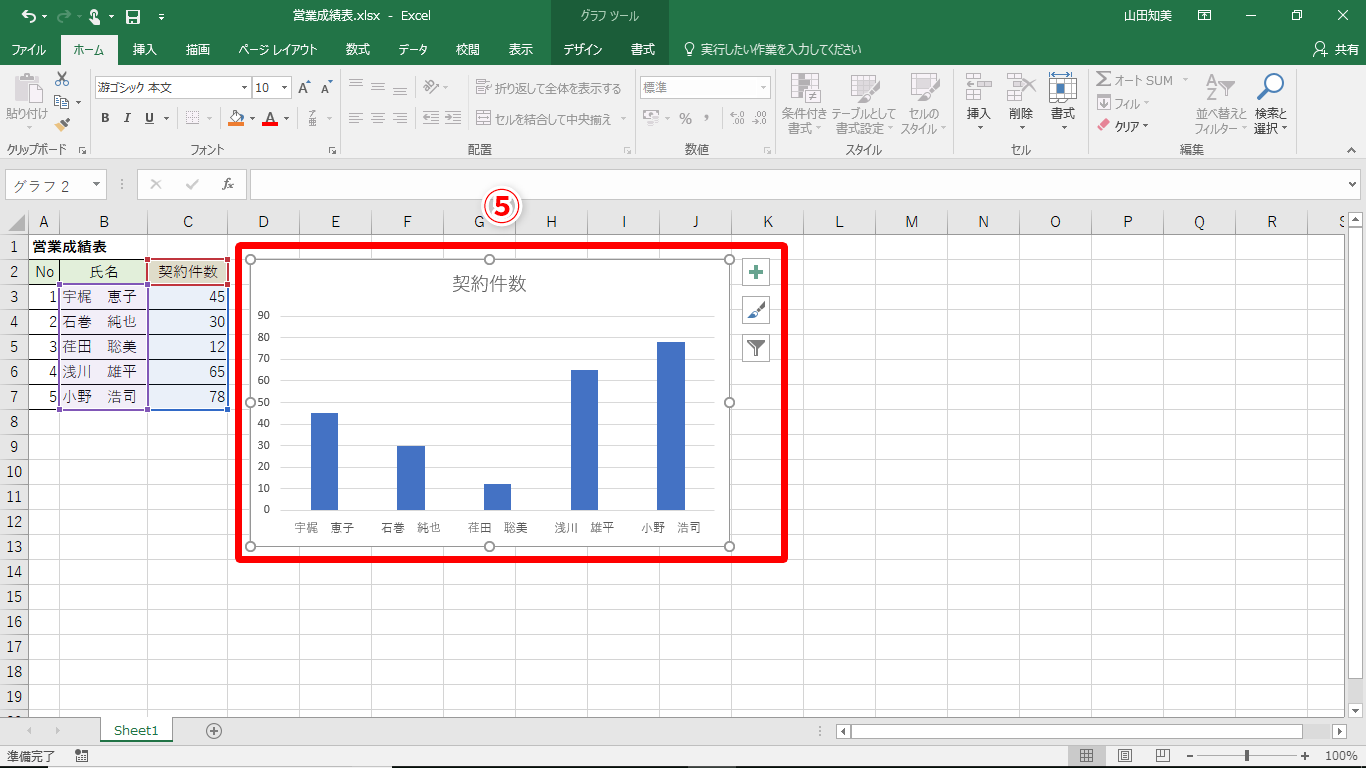
Task: Open the ファイル tab
Action: coord(28,49)
